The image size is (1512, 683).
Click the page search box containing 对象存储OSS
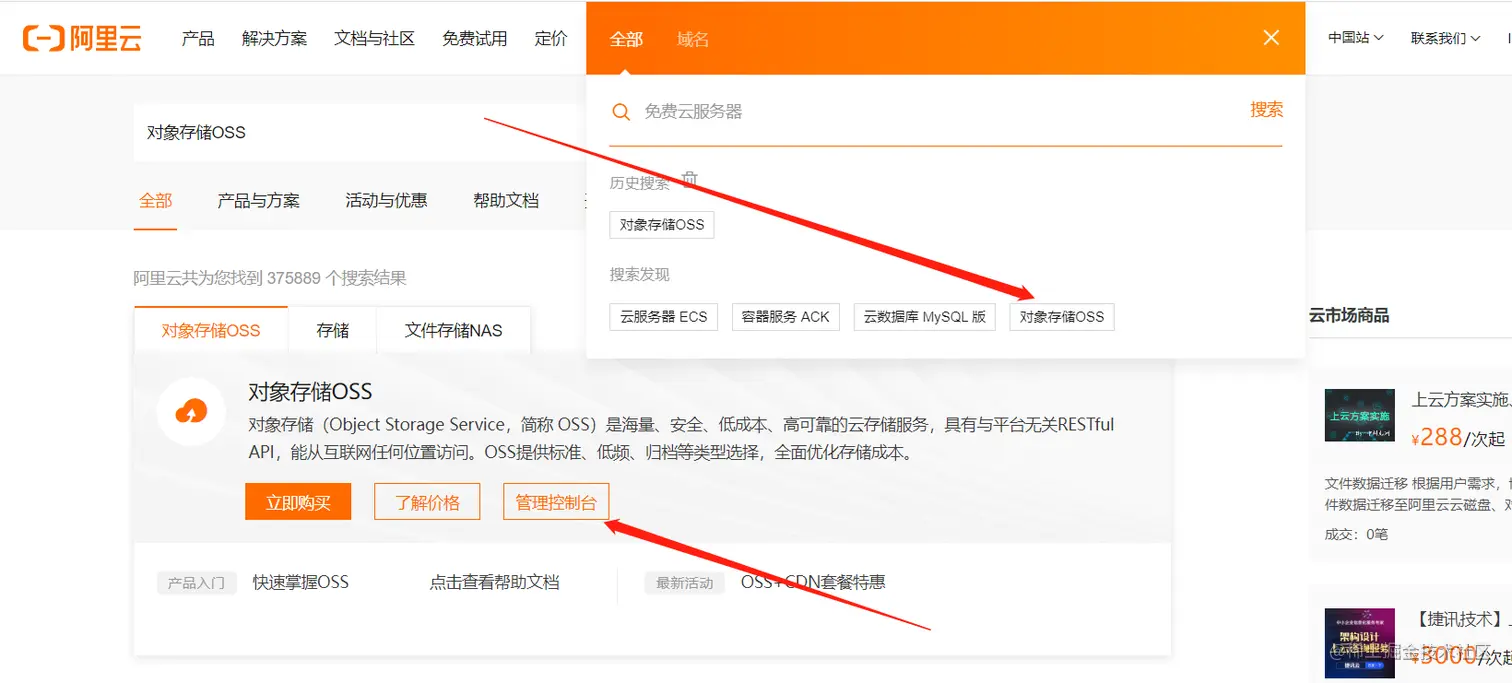360,132
